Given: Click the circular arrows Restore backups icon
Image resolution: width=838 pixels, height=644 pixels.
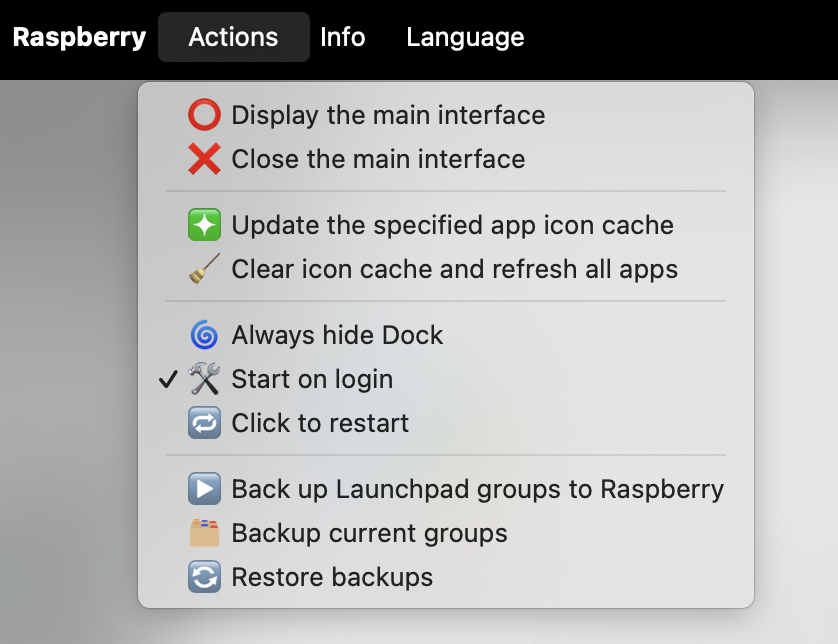Looking at the screenshot, I should click(x=204, y=577).
